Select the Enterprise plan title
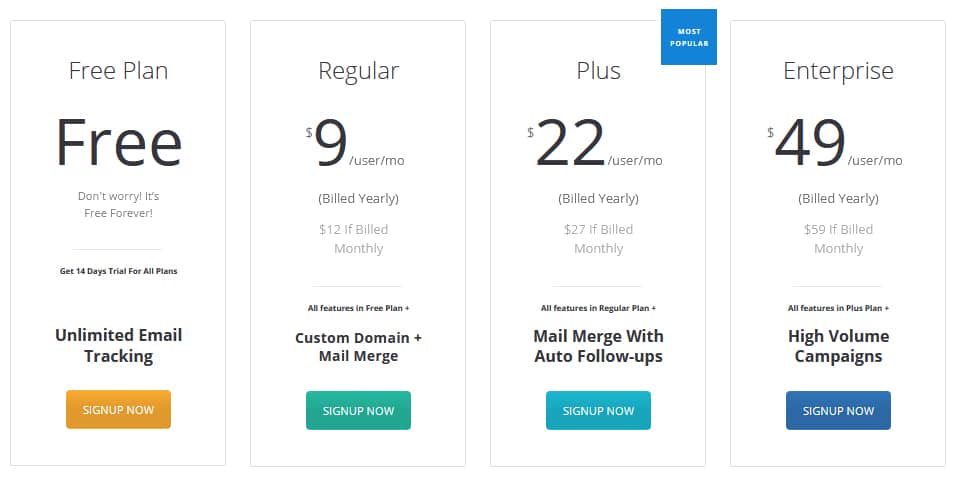 point(838,71)
